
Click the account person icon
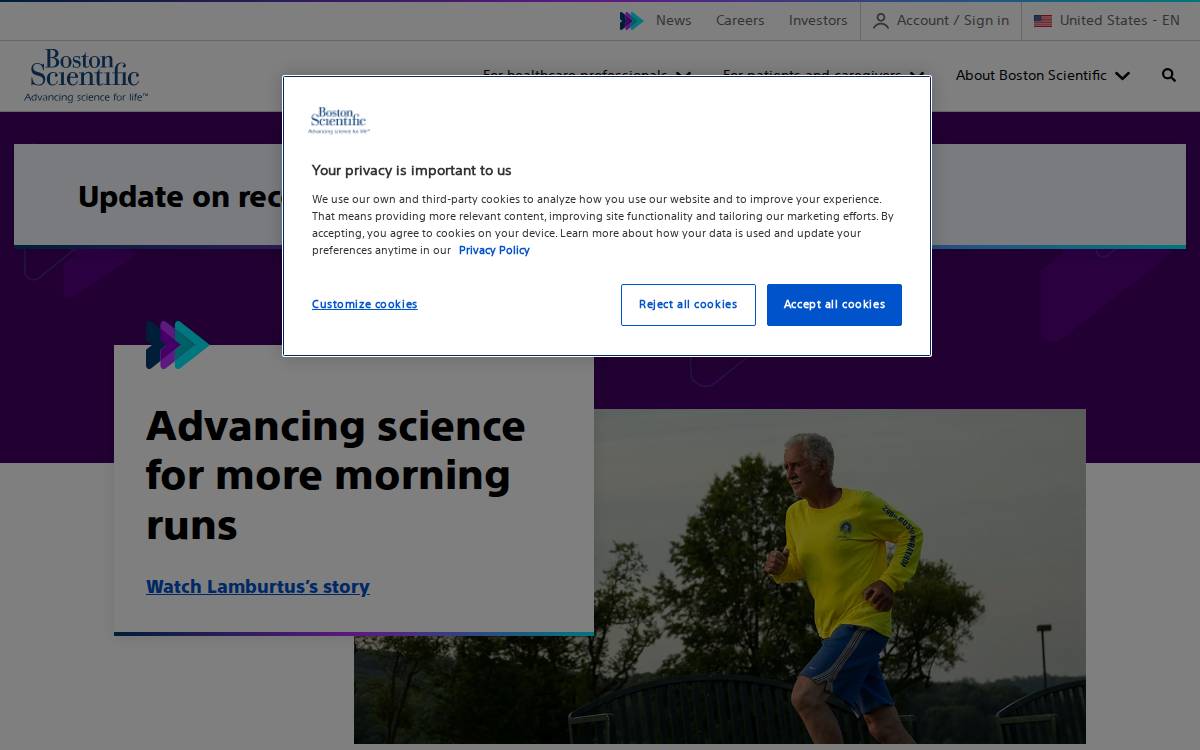pos(881,21)
